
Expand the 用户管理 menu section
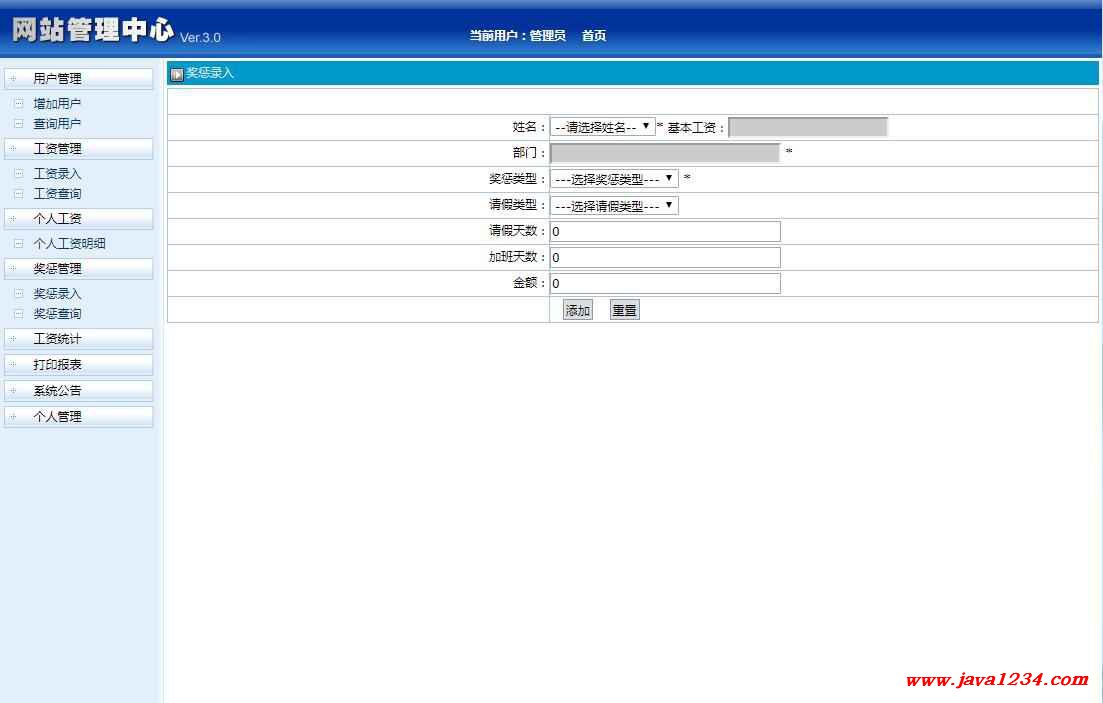coord(78,78)
